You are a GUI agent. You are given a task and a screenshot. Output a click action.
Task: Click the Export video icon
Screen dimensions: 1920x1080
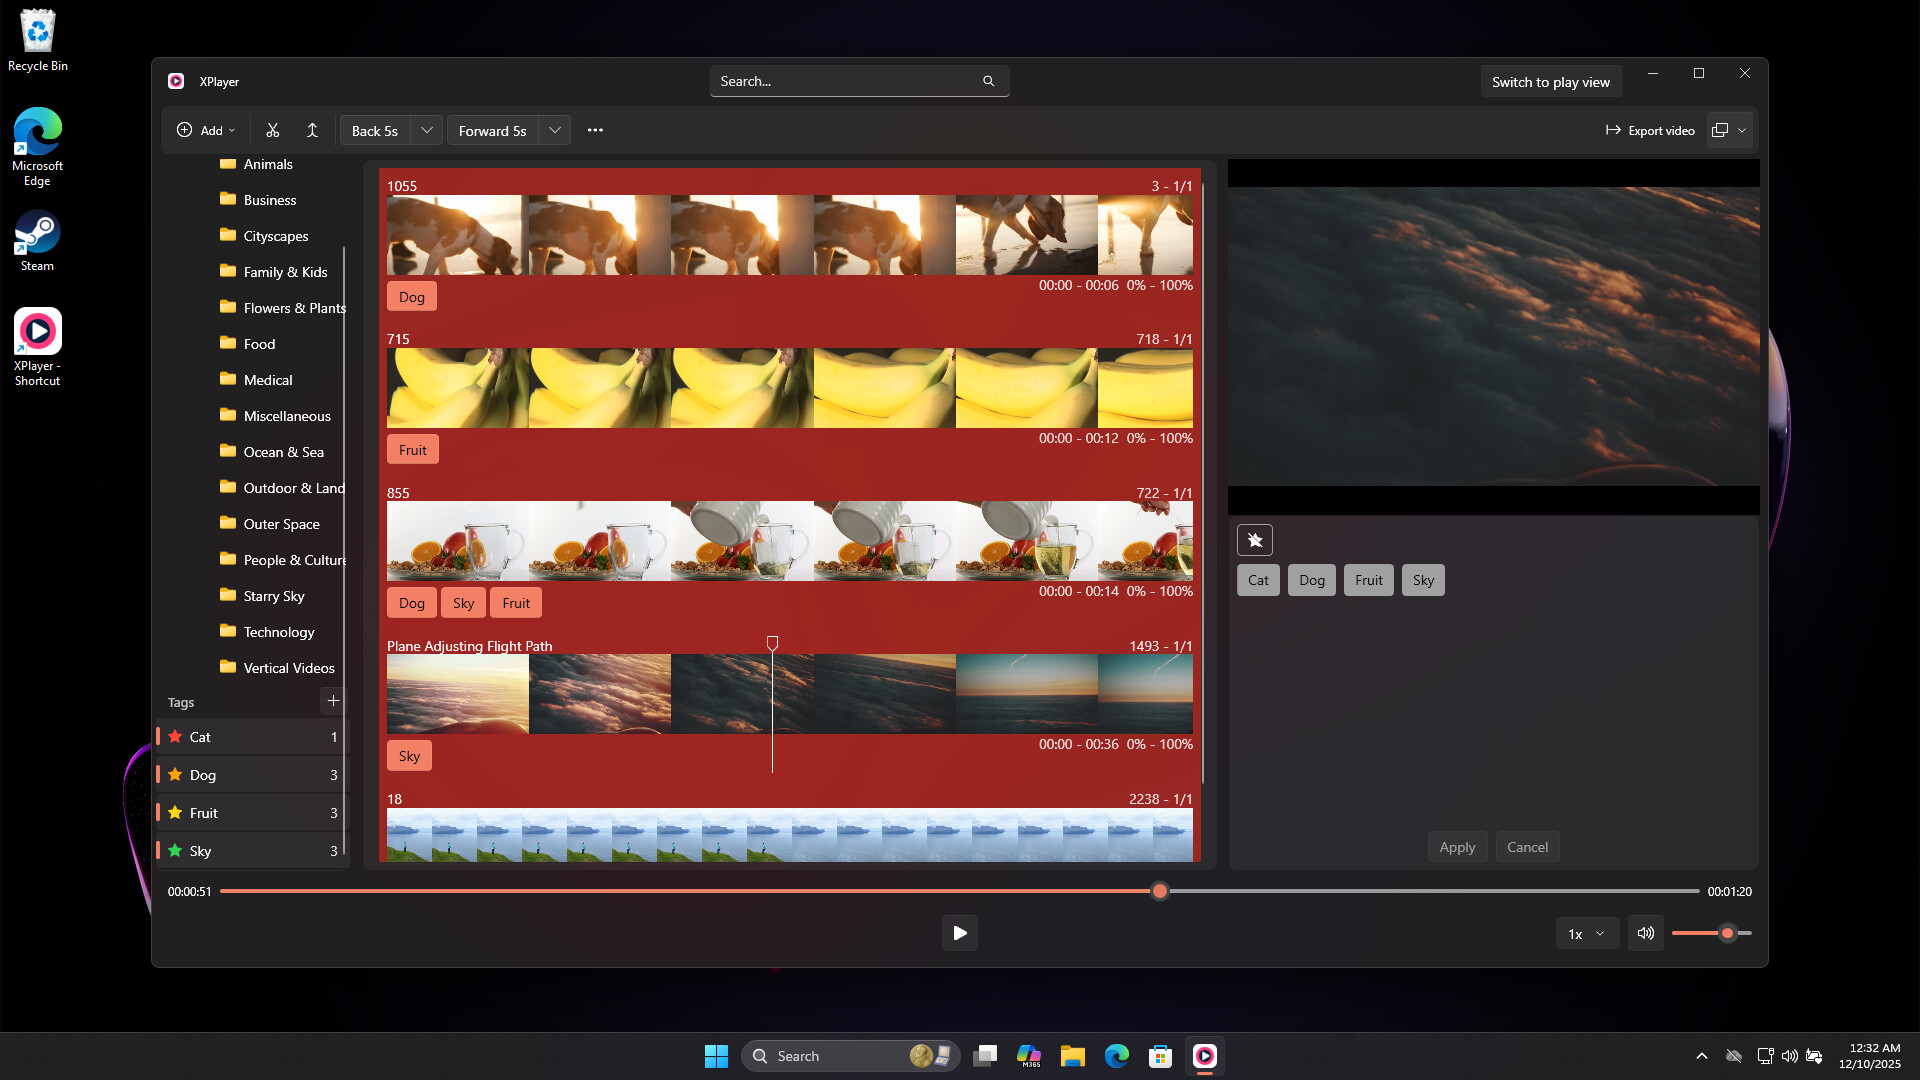(1614, 130)
